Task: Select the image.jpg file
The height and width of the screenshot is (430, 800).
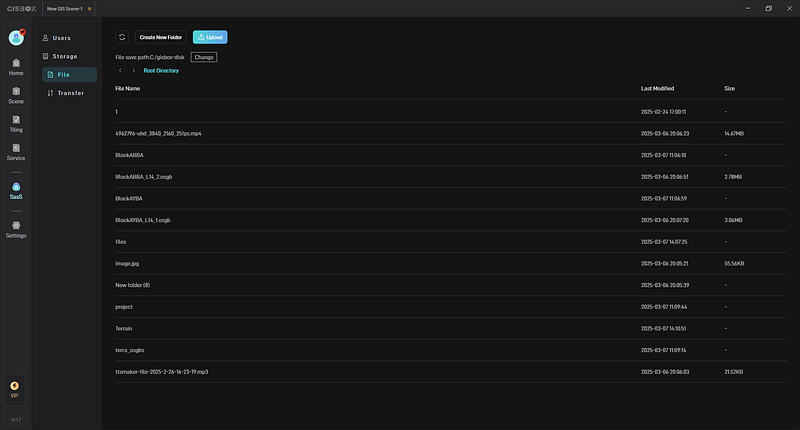Action: (x=451, y=264)
